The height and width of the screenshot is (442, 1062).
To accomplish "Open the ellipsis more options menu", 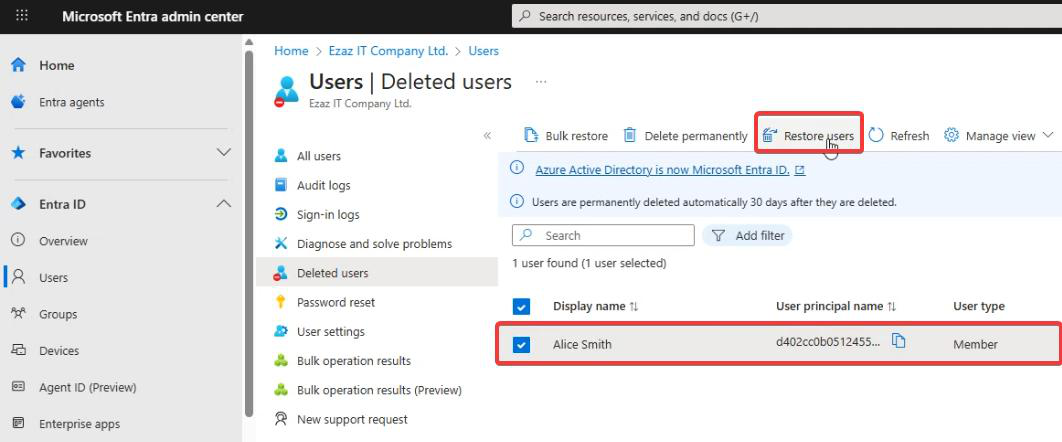I will click(x=540, y=82).
